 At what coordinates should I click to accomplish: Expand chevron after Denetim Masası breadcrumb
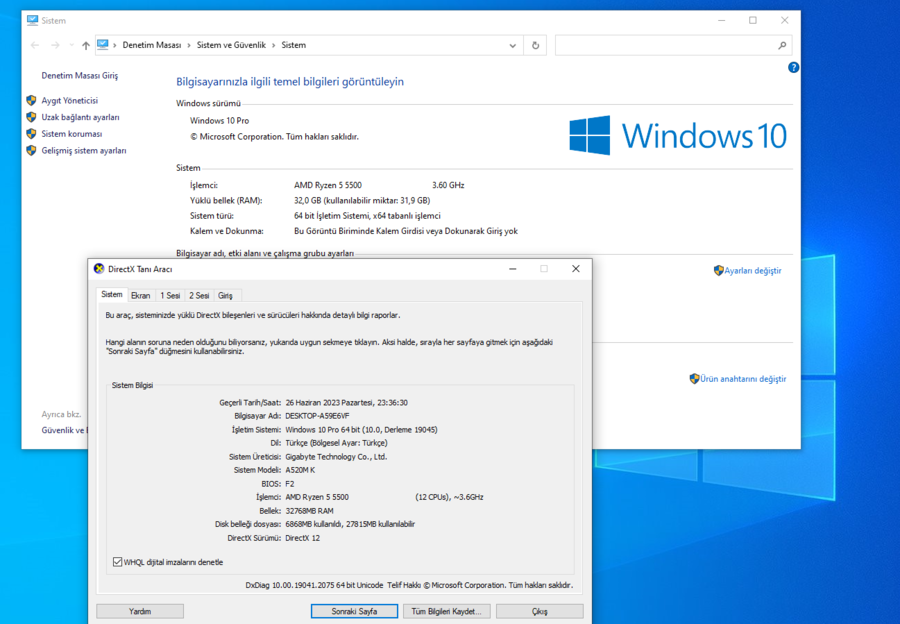189,45
